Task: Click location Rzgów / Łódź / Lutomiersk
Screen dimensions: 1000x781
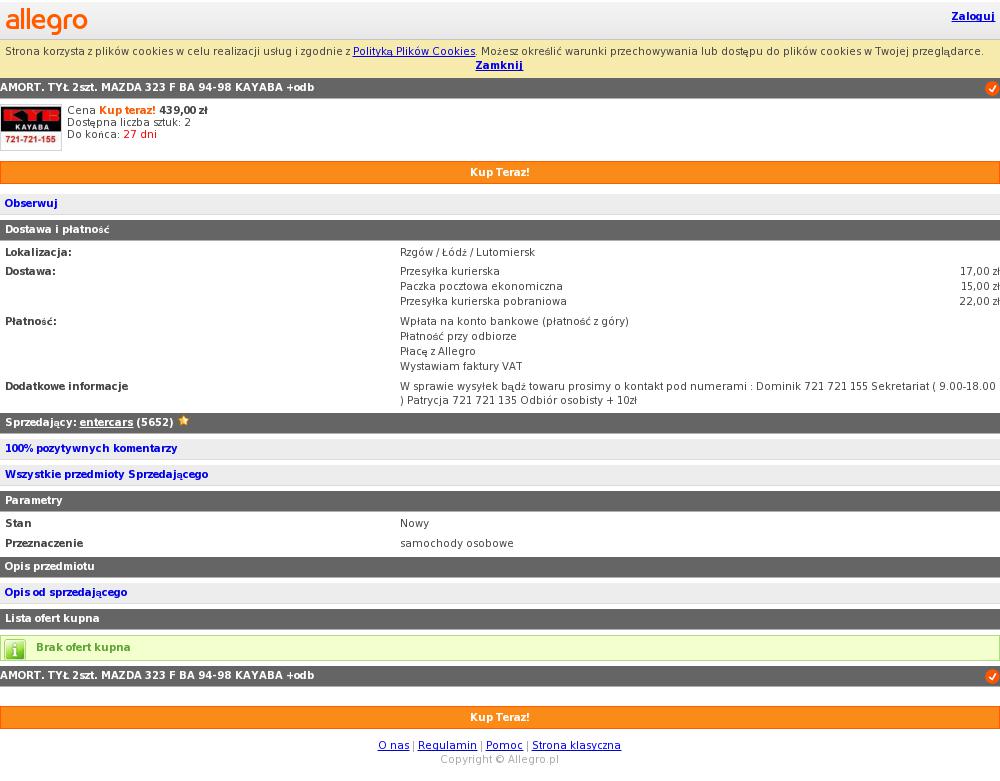Action: (x=467, y=252)
